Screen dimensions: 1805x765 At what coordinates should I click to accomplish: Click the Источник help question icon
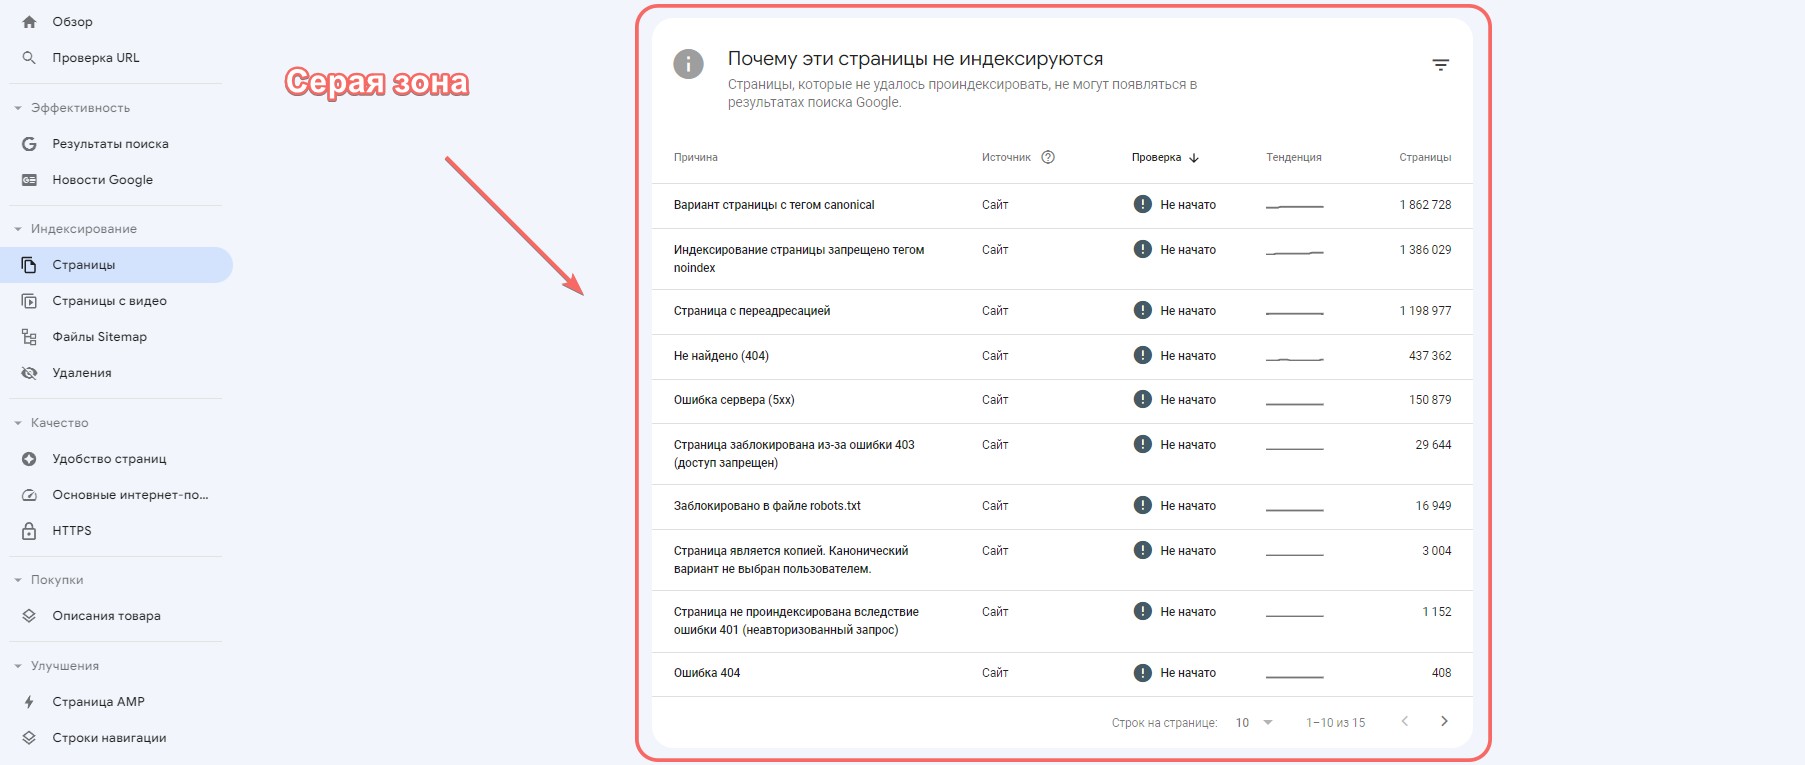[1048, 157]
